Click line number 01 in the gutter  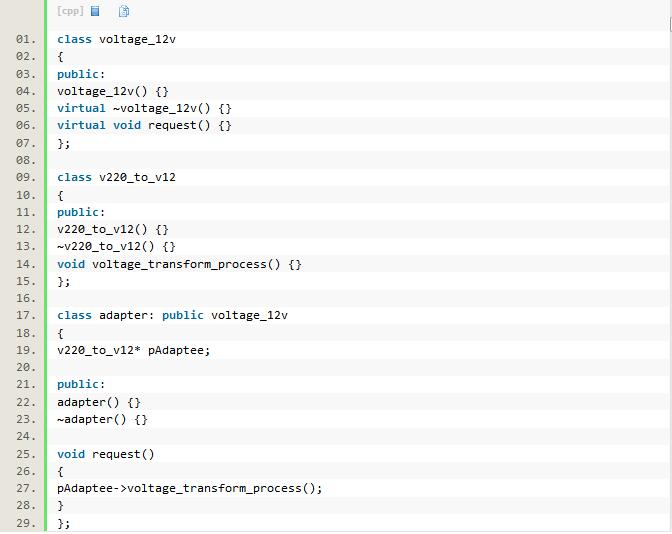pyautogui.click(x=26, y=39)
